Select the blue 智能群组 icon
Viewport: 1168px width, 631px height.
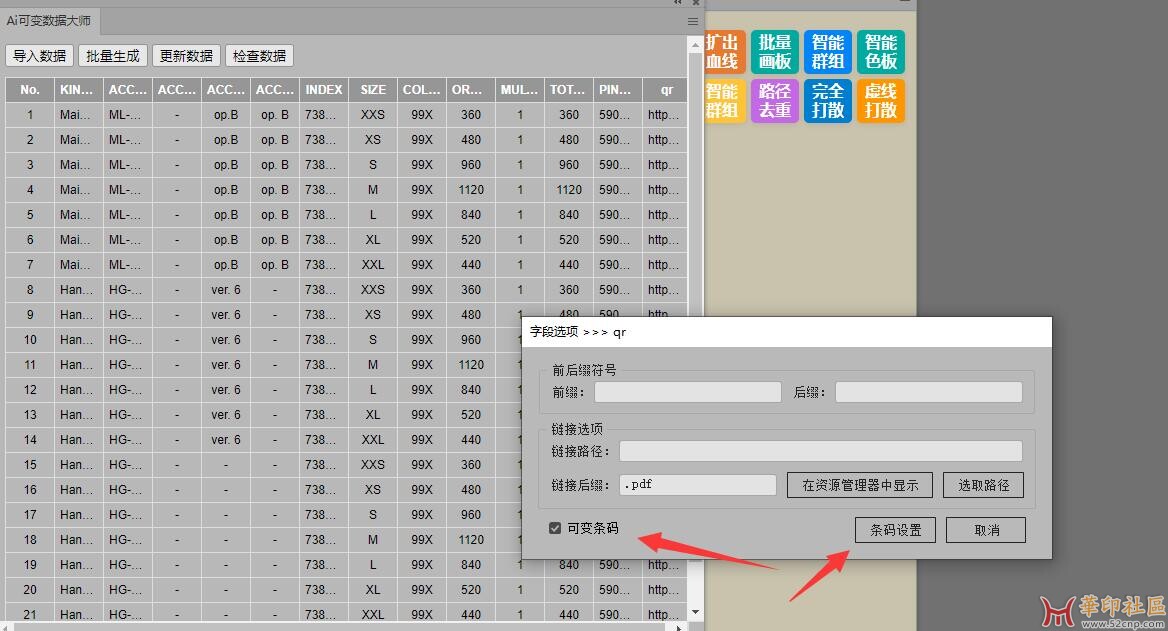click(828, 52)
